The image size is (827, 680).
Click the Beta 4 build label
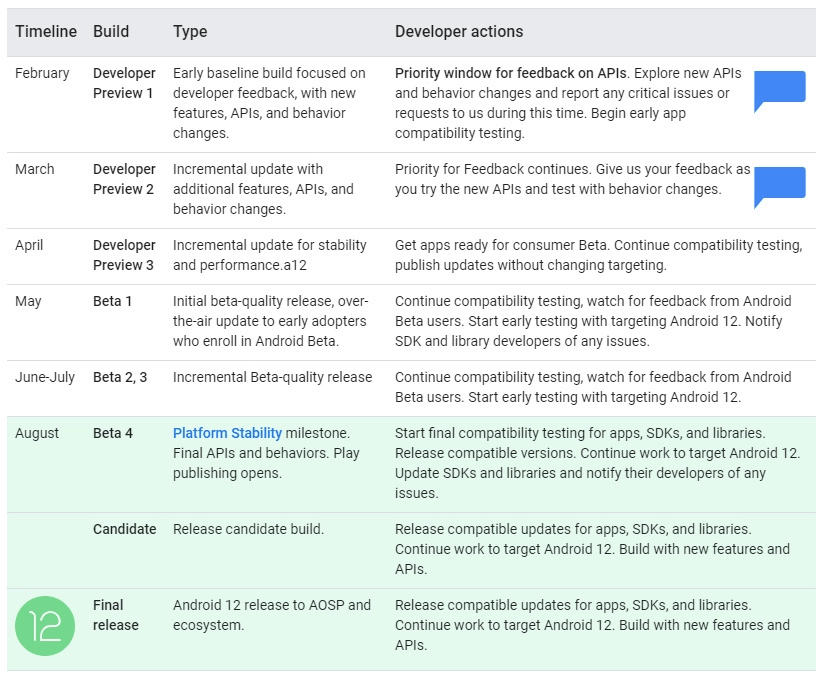(x=113, y=433)
